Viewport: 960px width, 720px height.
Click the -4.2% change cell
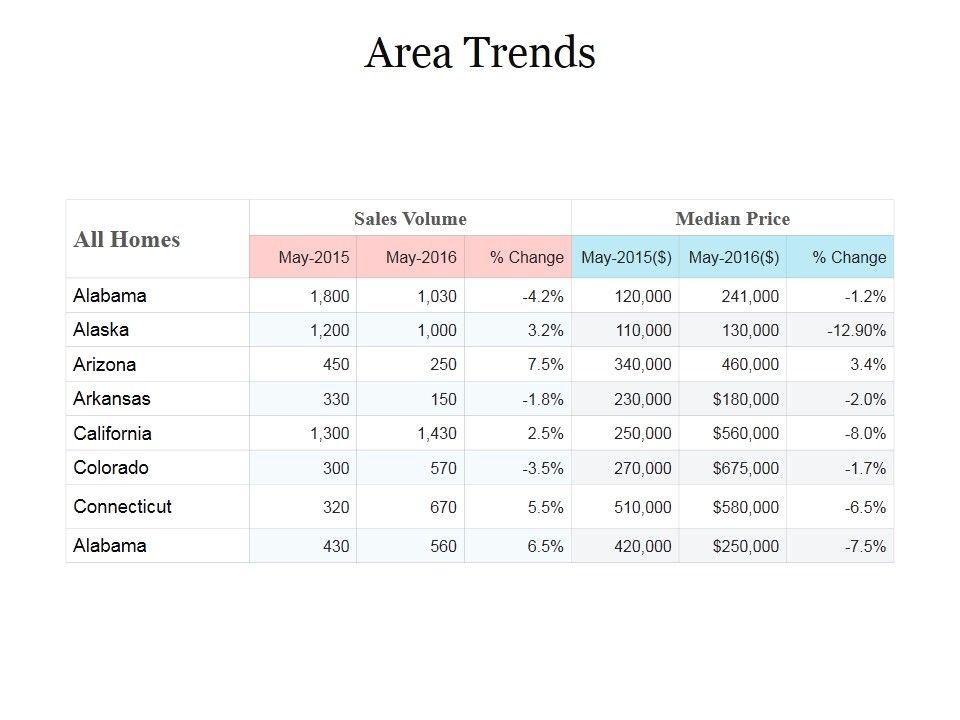coord(518,296)
